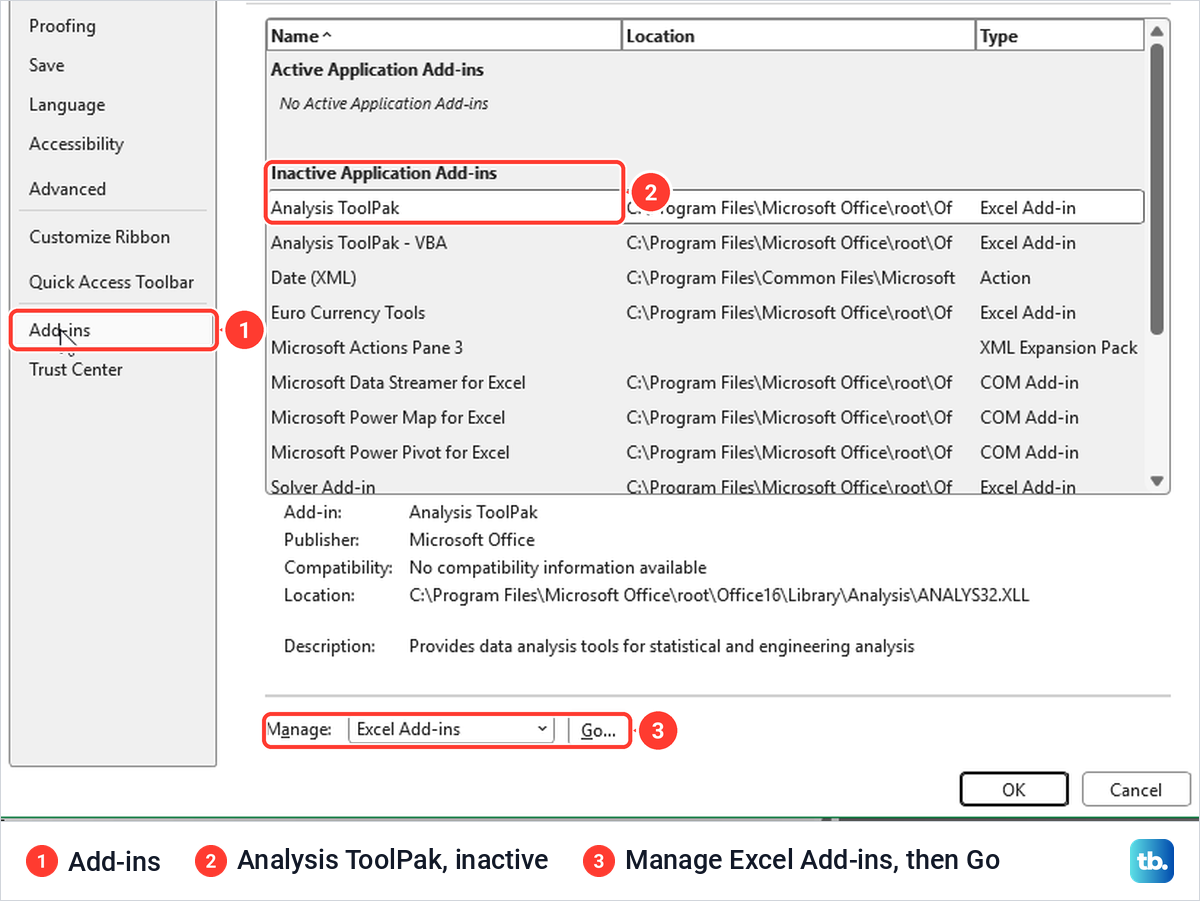Select the Microsoft Actions Pane 3 row
This screenshot has width=1200, height=901.
click(704, 348)
